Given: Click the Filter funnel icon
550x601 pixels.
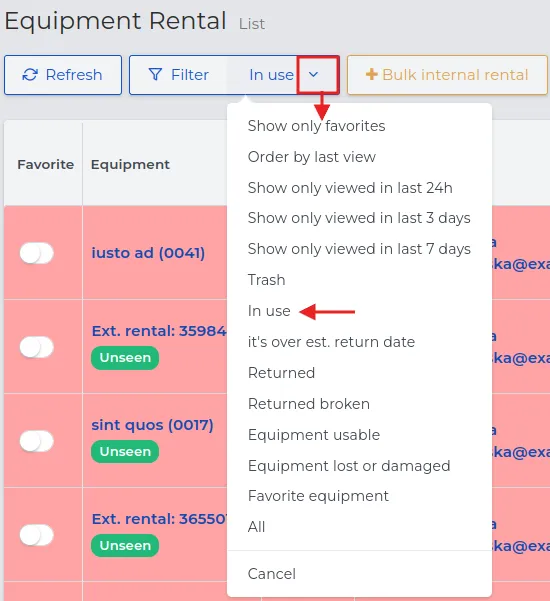Looking at the screenshot, I should (155, 75).
